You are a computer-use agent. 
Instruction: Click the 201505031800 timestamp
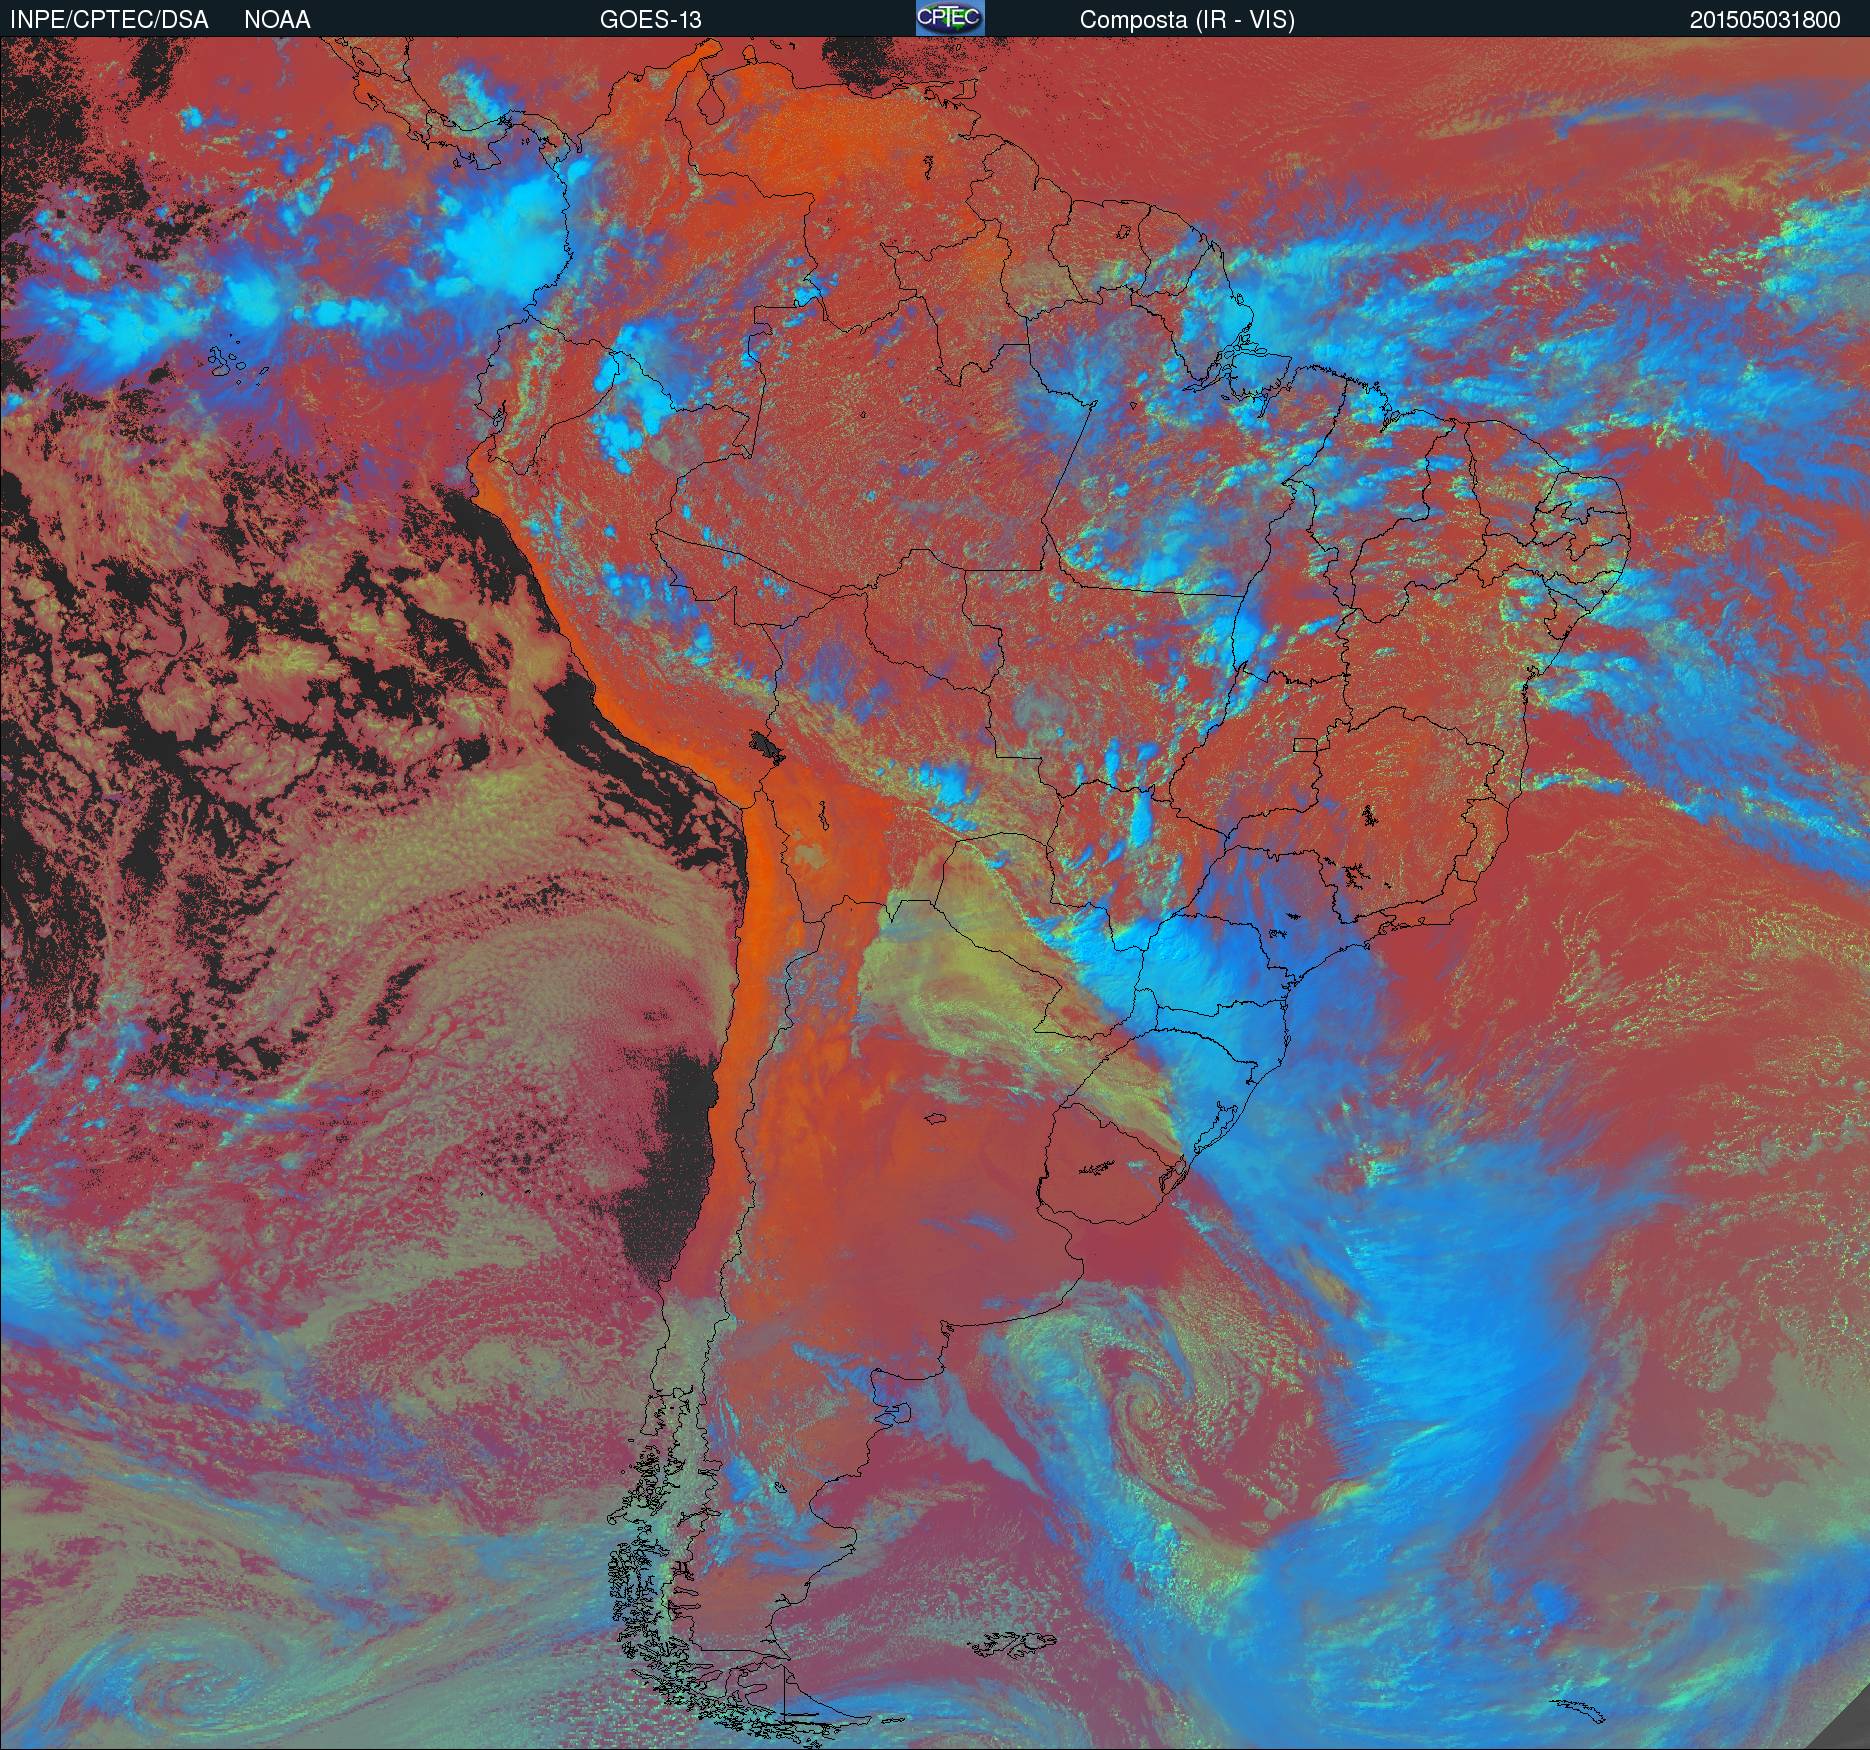pos(1765,20)
